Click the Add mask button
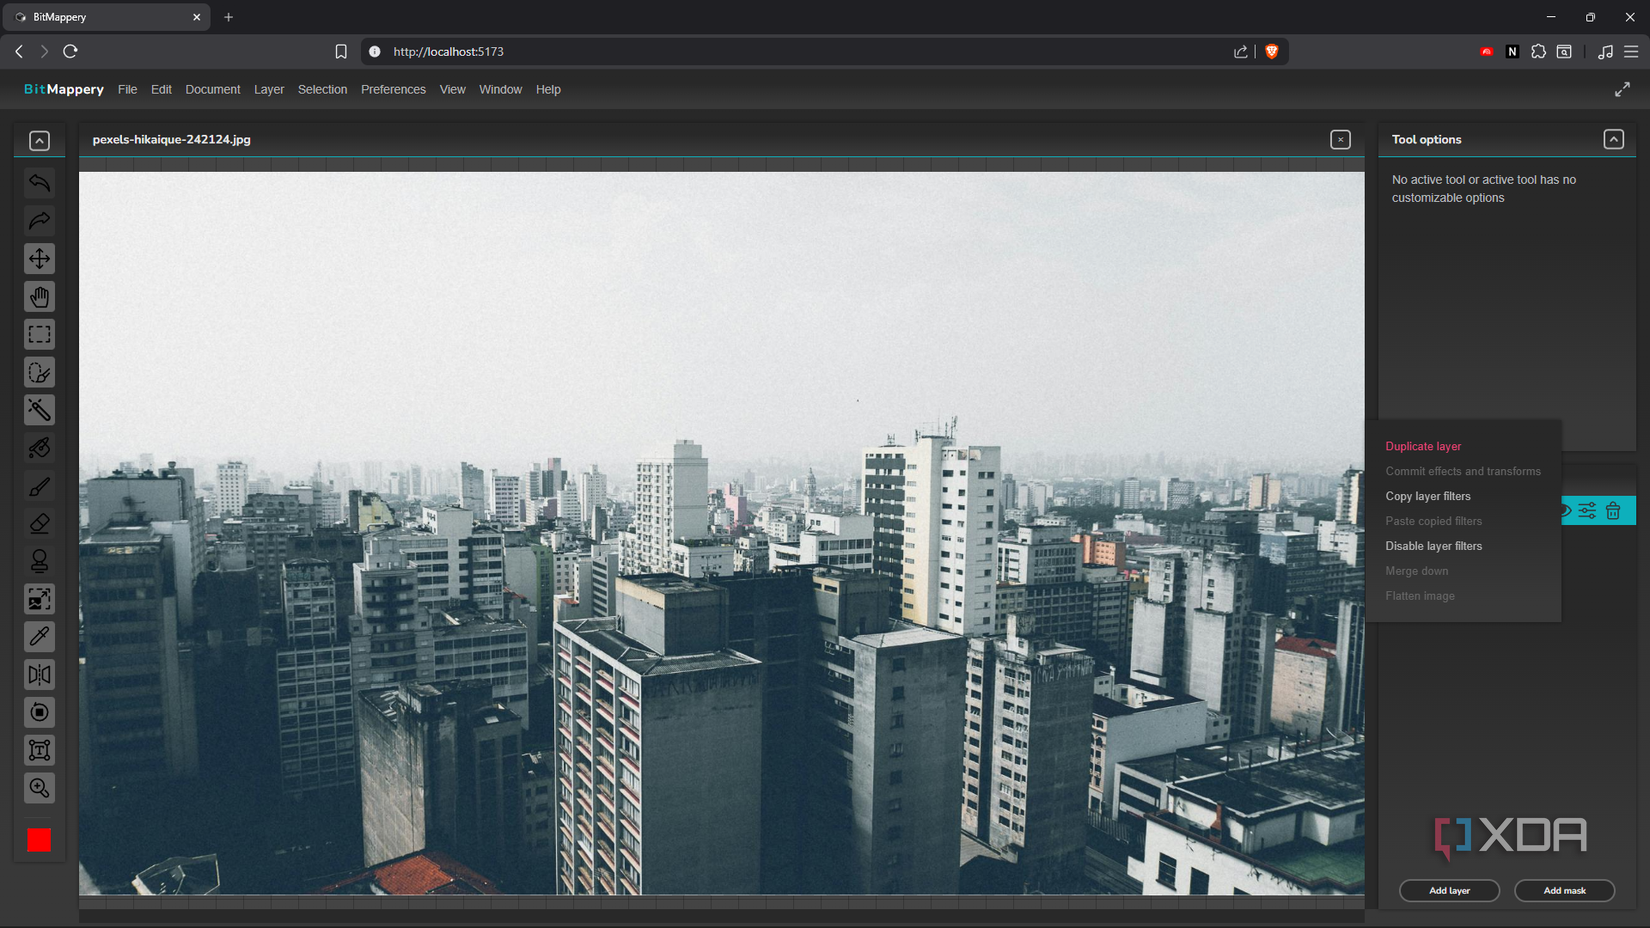This screenshot has height=928, width=1650. (1564, 891)
